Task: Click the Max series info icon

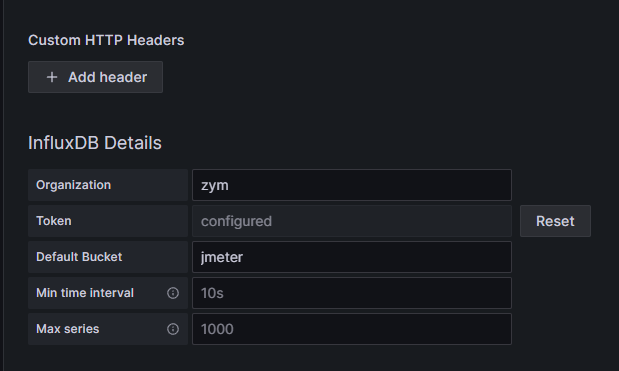Action: [173, 329]
